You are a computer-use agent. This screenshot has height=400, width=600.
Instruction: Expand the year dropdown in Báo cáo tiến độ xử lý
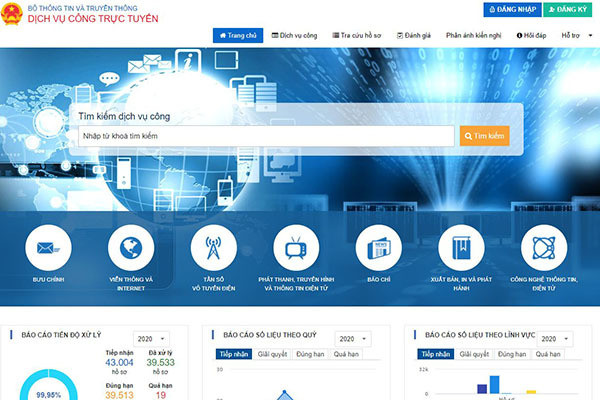[x=150, y=340]
